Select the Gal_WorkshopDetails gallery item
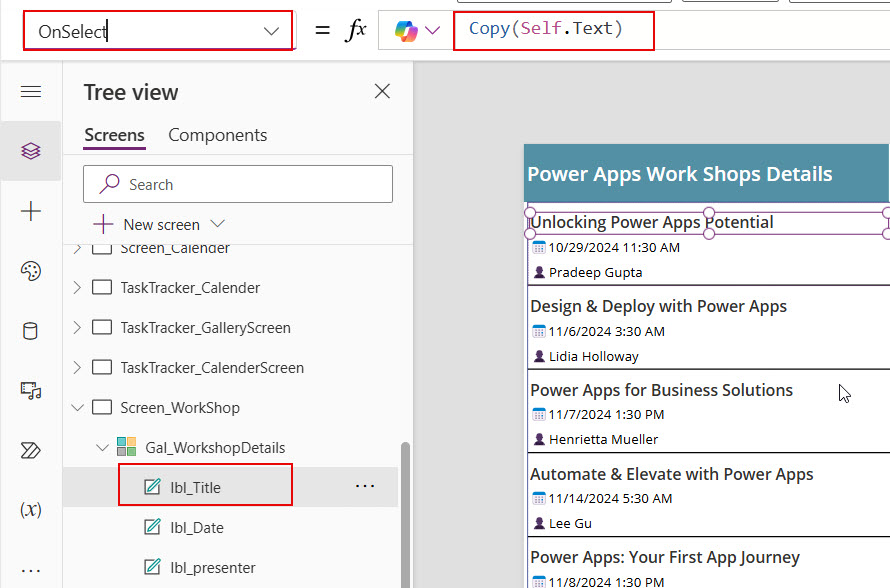Image resolution: width=890 pixels, height=588 pixels. [215, 448]
